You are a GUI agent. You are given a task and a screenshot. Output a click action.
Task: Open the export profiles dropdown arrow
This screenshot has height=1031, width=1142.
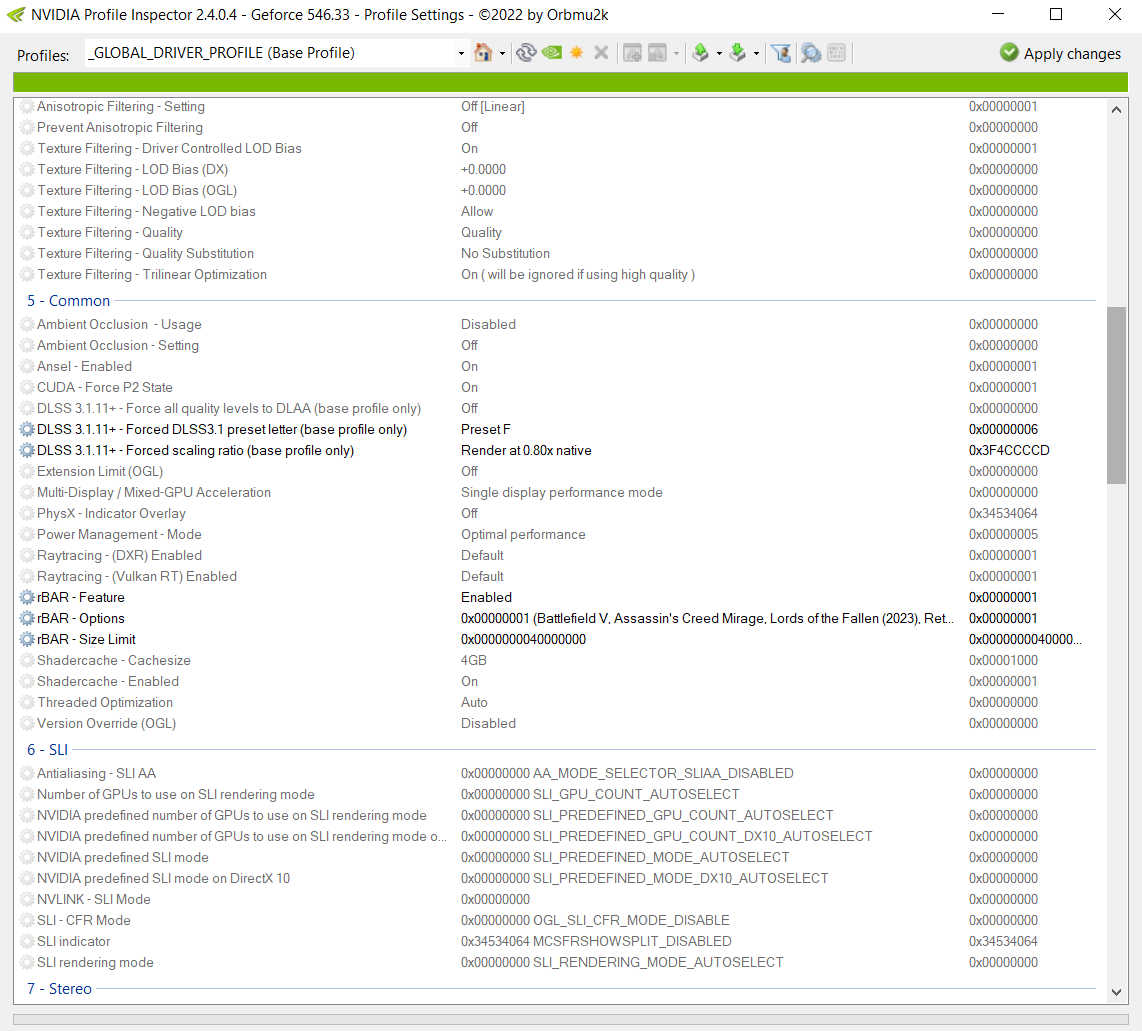[x=719, y=53]
